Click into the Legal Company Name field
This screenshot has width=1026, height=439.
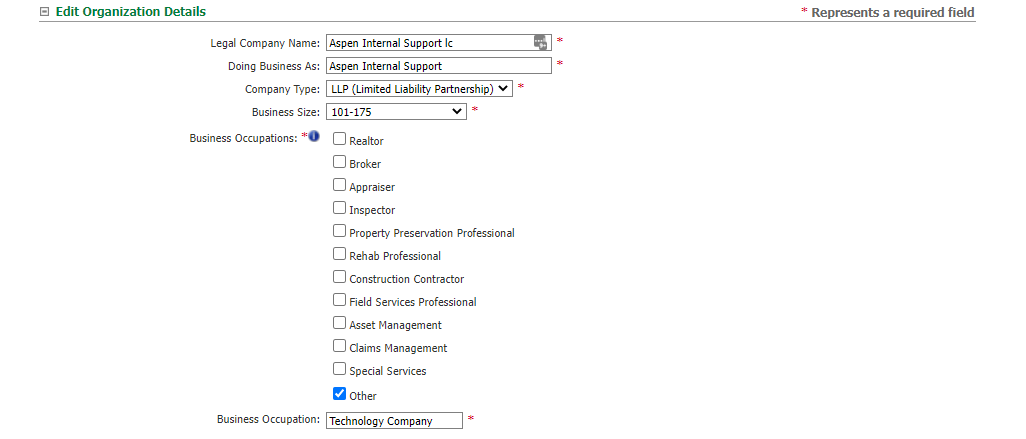click(x=429, y=43)
